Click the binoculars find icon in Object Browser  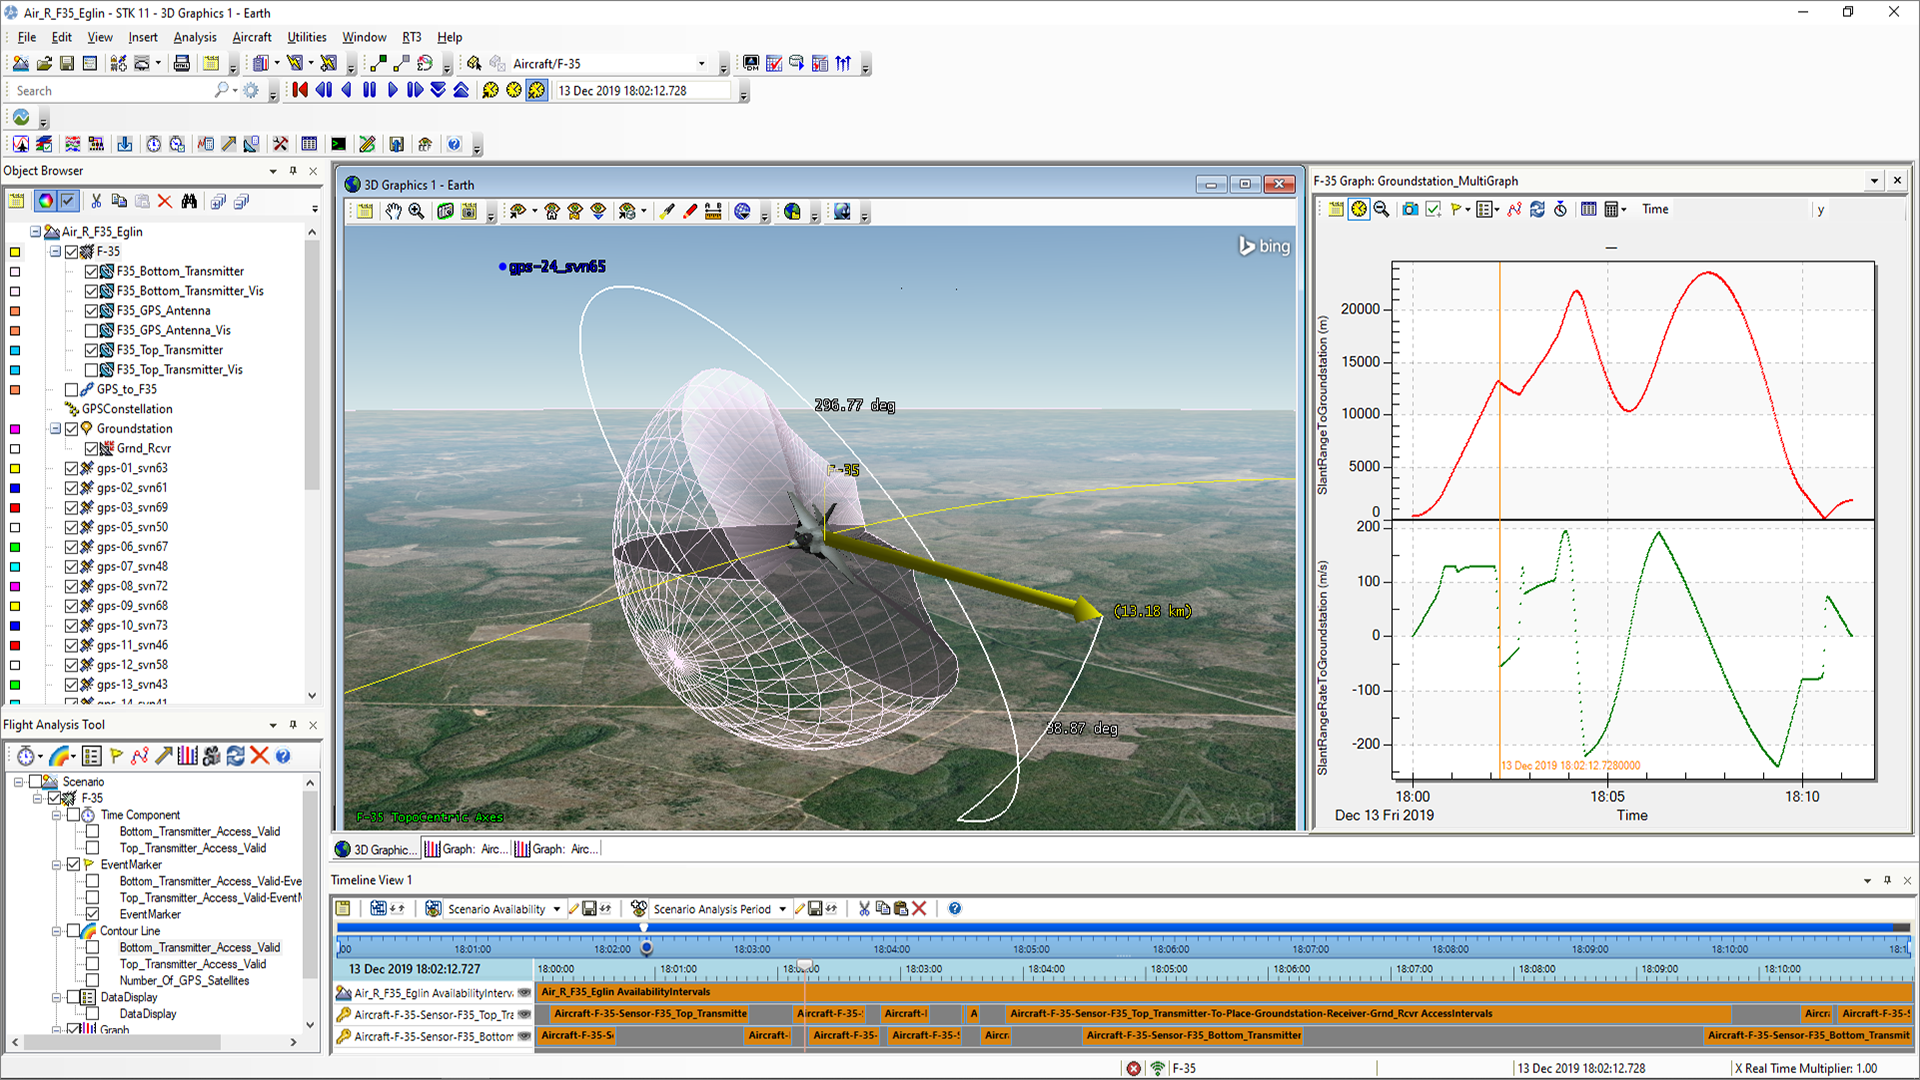(189, 201)
